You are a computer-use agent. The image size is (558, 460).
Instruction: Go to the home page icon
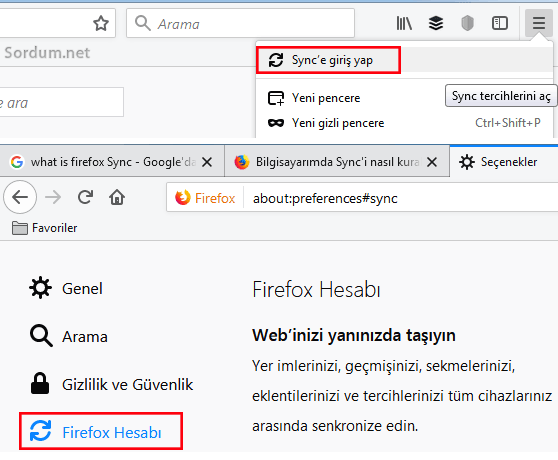117,197
